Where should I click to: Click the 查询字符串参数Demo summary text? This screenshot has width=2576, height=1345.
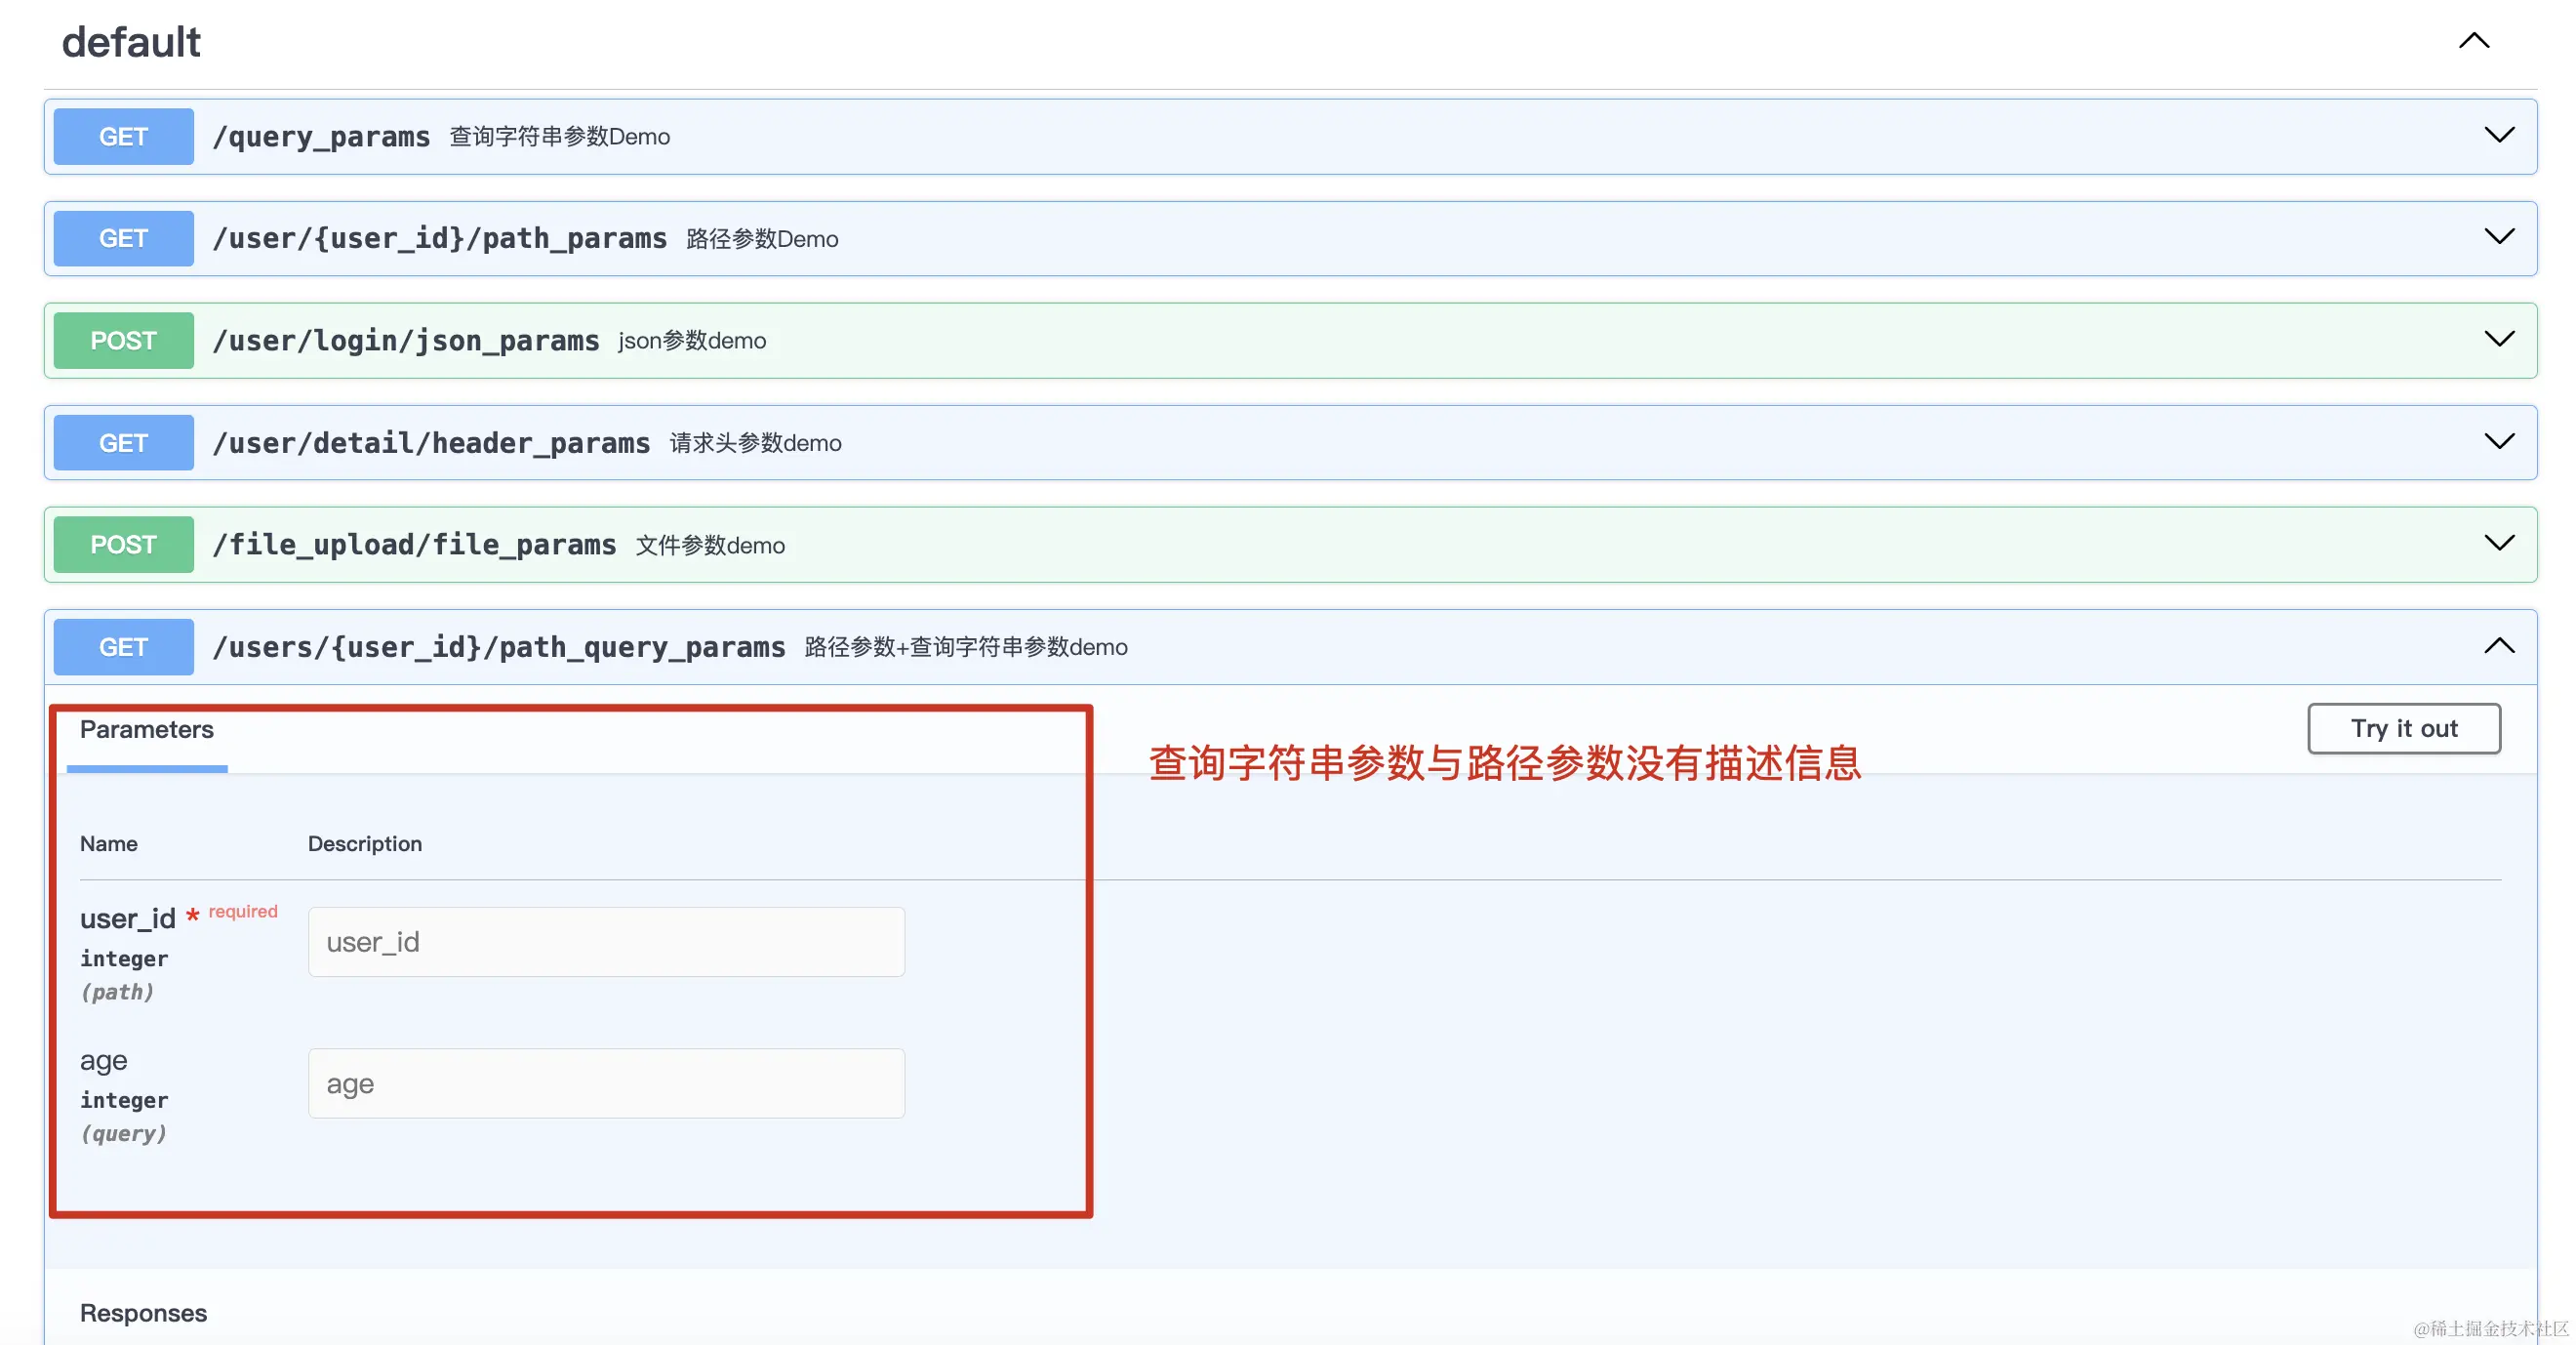[560, 137]
